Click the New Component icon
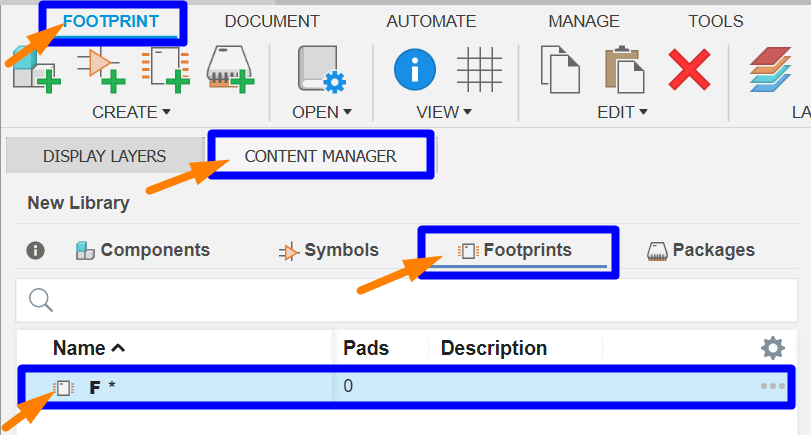The image size is (811, 435). pyautogui.click(x=31, y=70)
